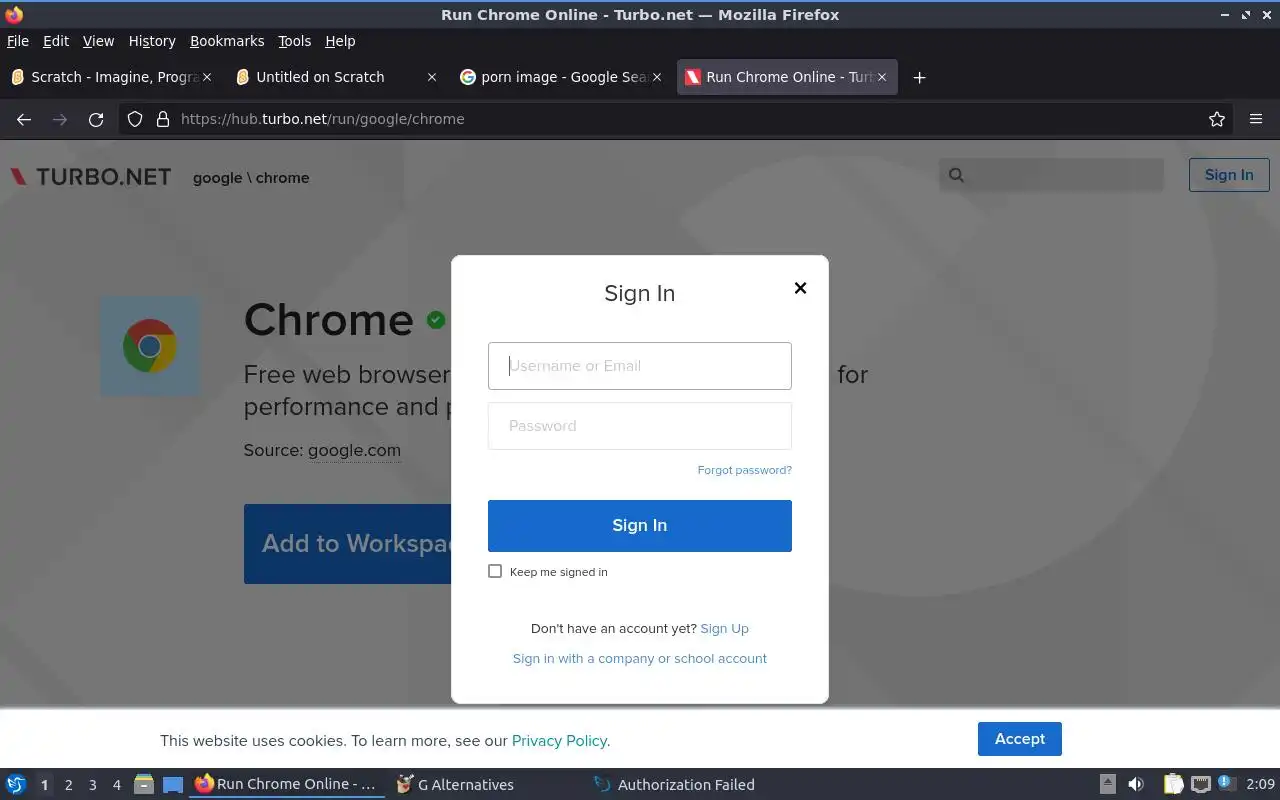The height and width of the screenshot is (800, 1280).
Task: Click the header Sign In button
Action: pos(1229,175)
